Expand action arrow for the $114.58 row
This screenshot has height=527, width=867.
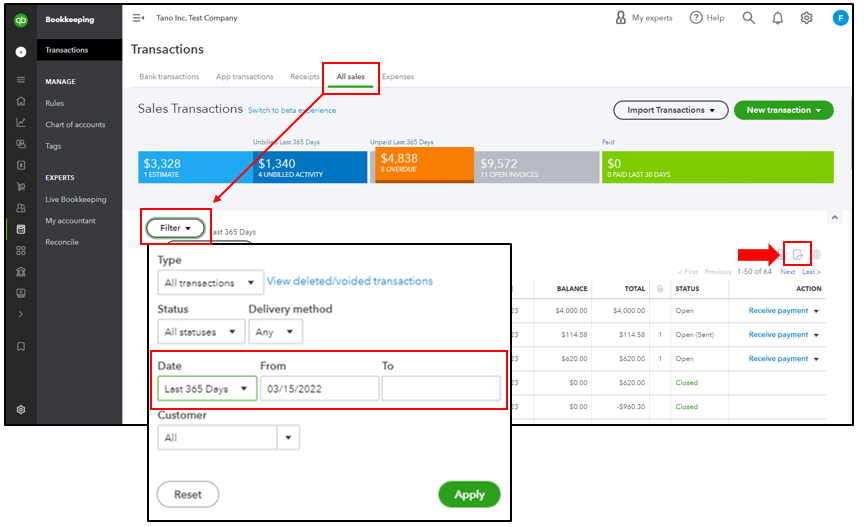click(x=816, y=335)
